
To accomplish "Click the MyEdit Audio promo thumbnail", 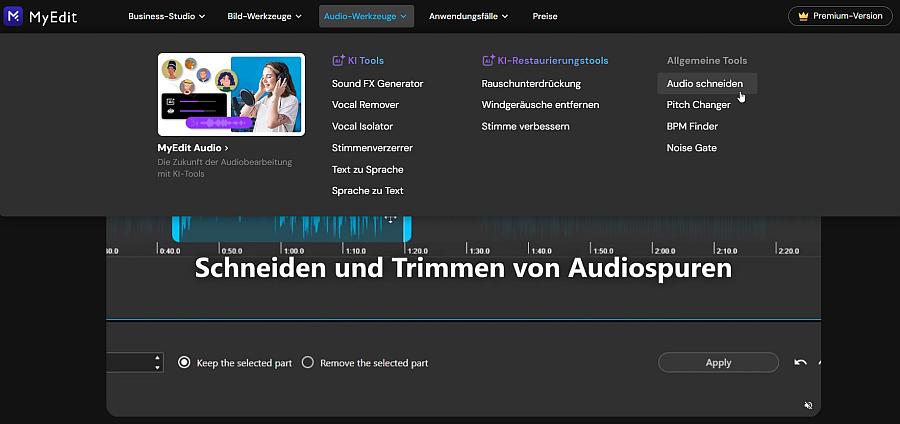I will point(231,95).
